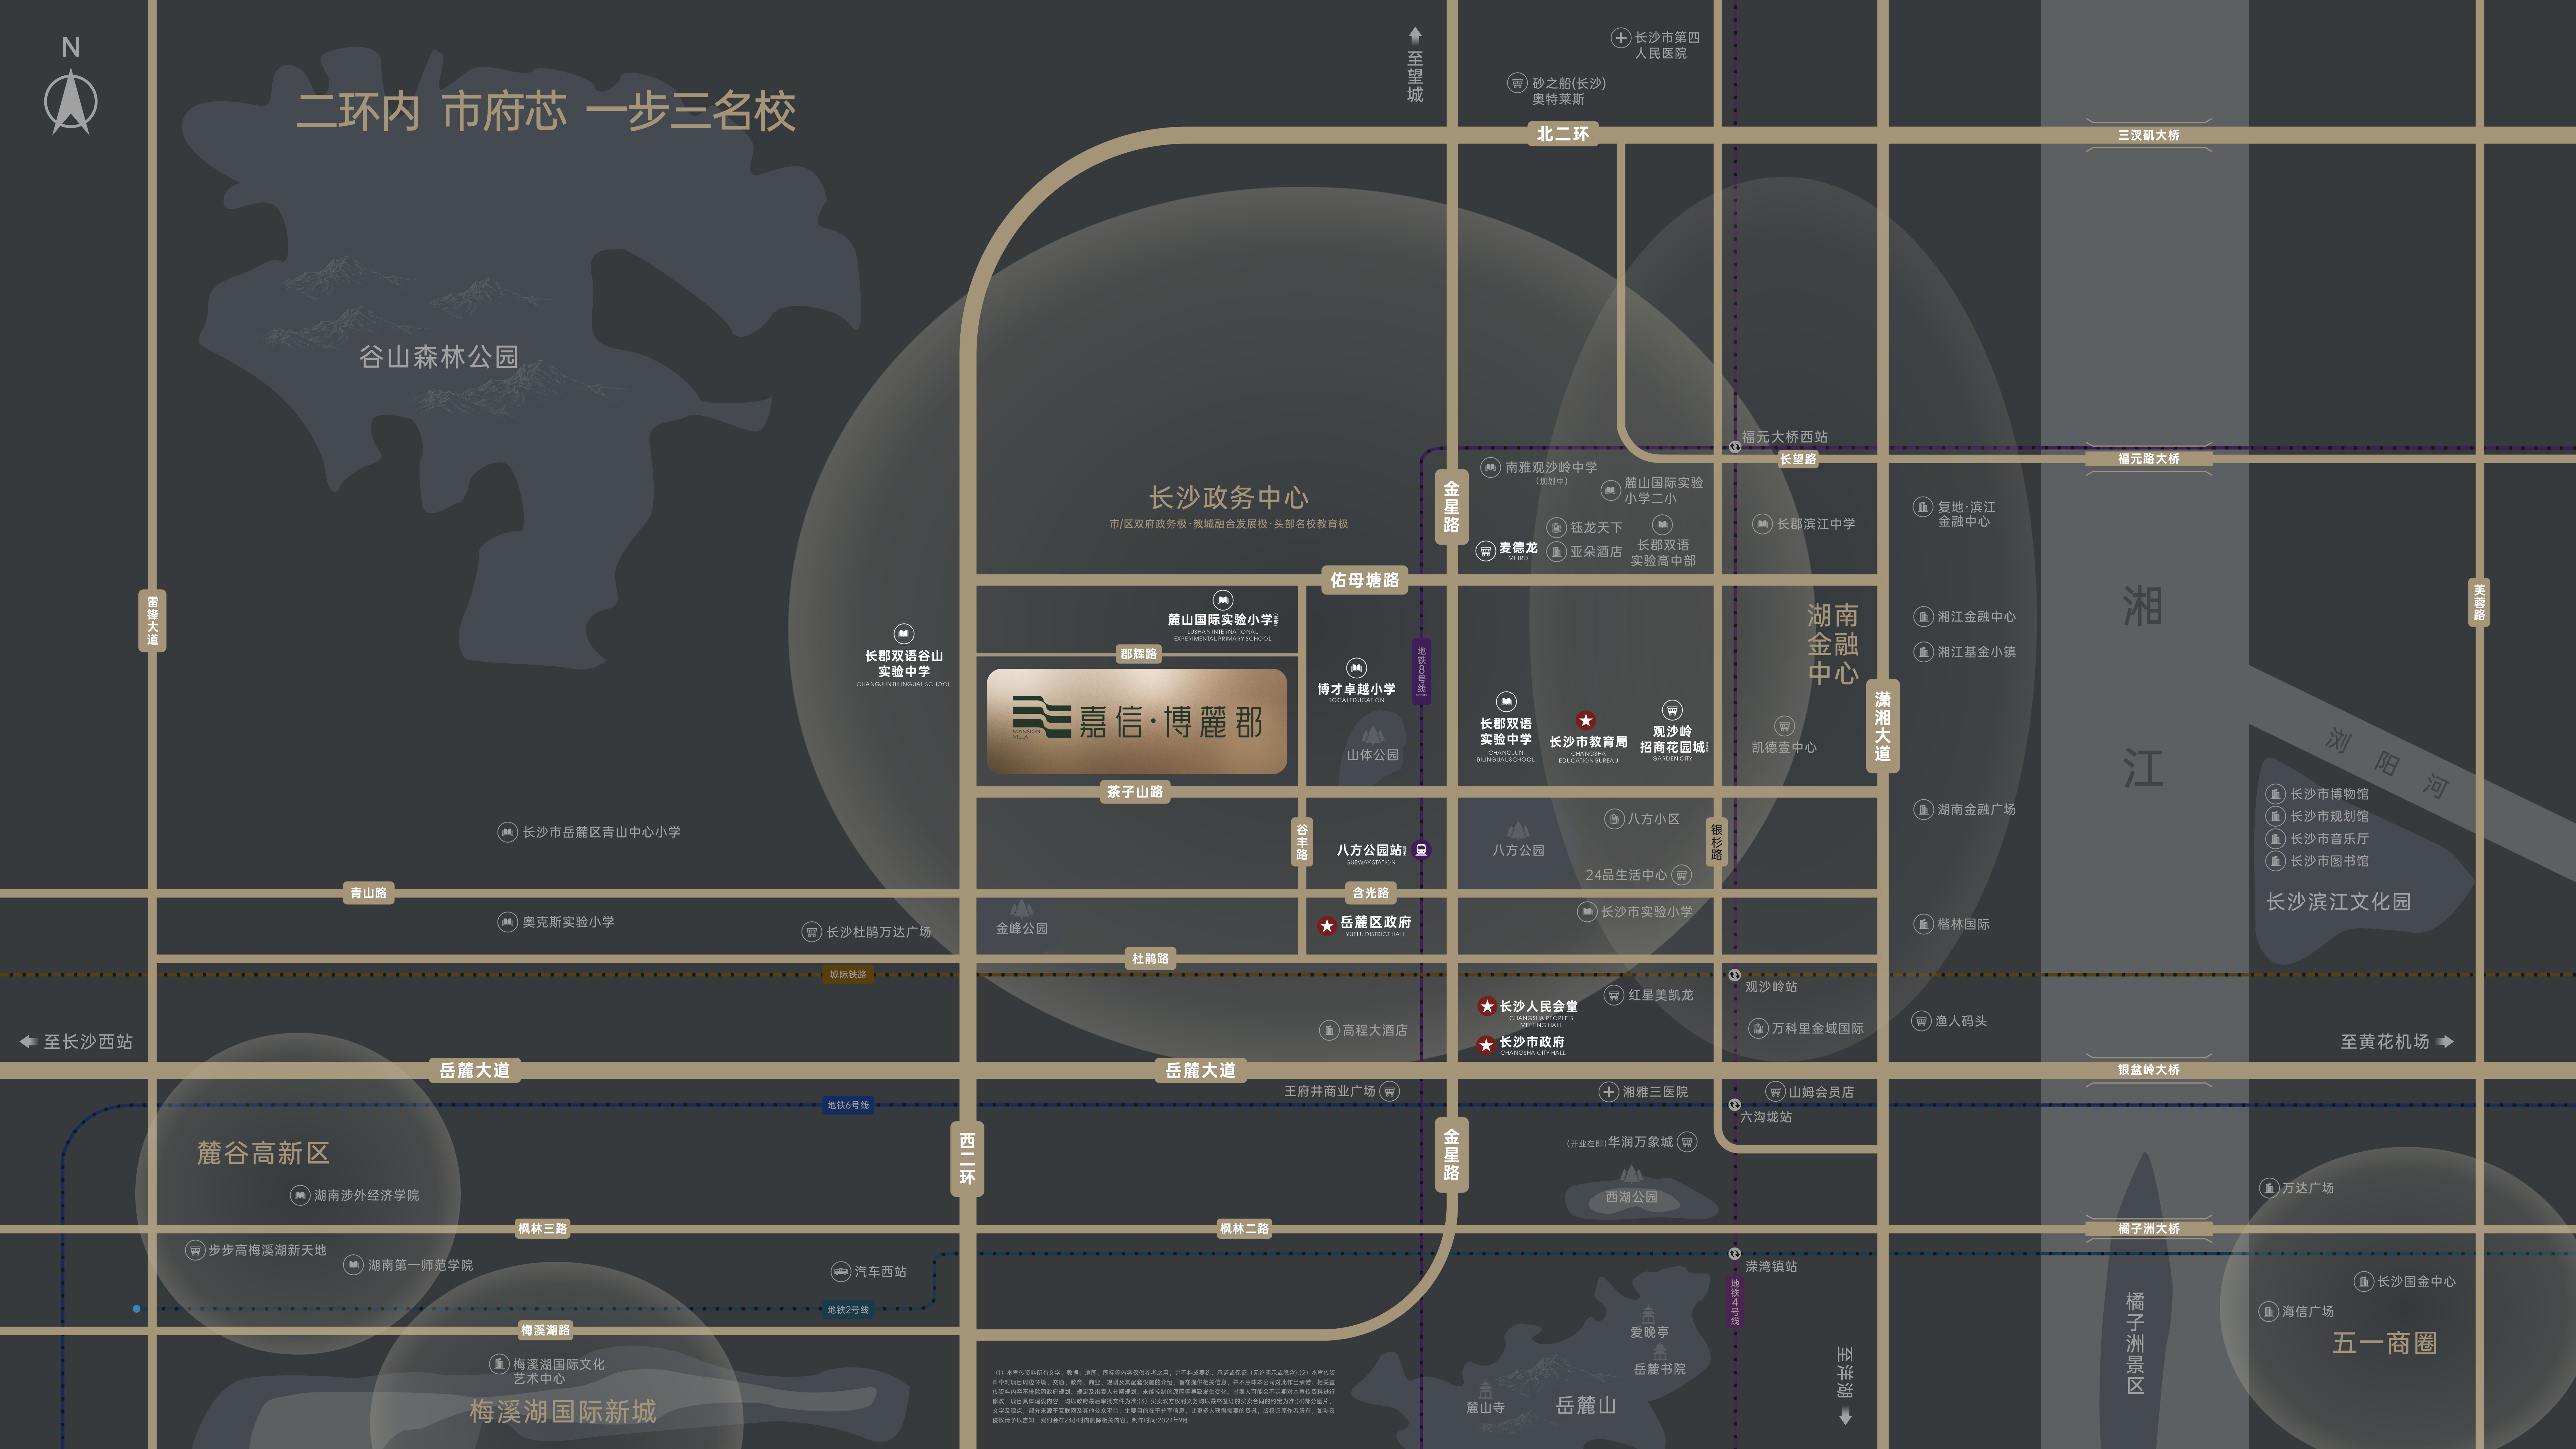Image resolution: width=2576 pixels, height=1449 pixels.
Task: Click the 北二环 road label
Action: tap(1562, 134)
